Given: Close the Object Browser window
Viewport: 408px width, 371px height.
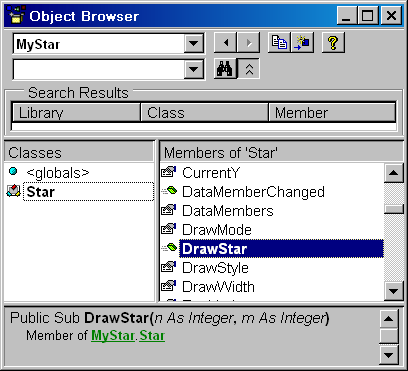Looking at the screenshot, I should pyautogui.click(x=391, y=16).
